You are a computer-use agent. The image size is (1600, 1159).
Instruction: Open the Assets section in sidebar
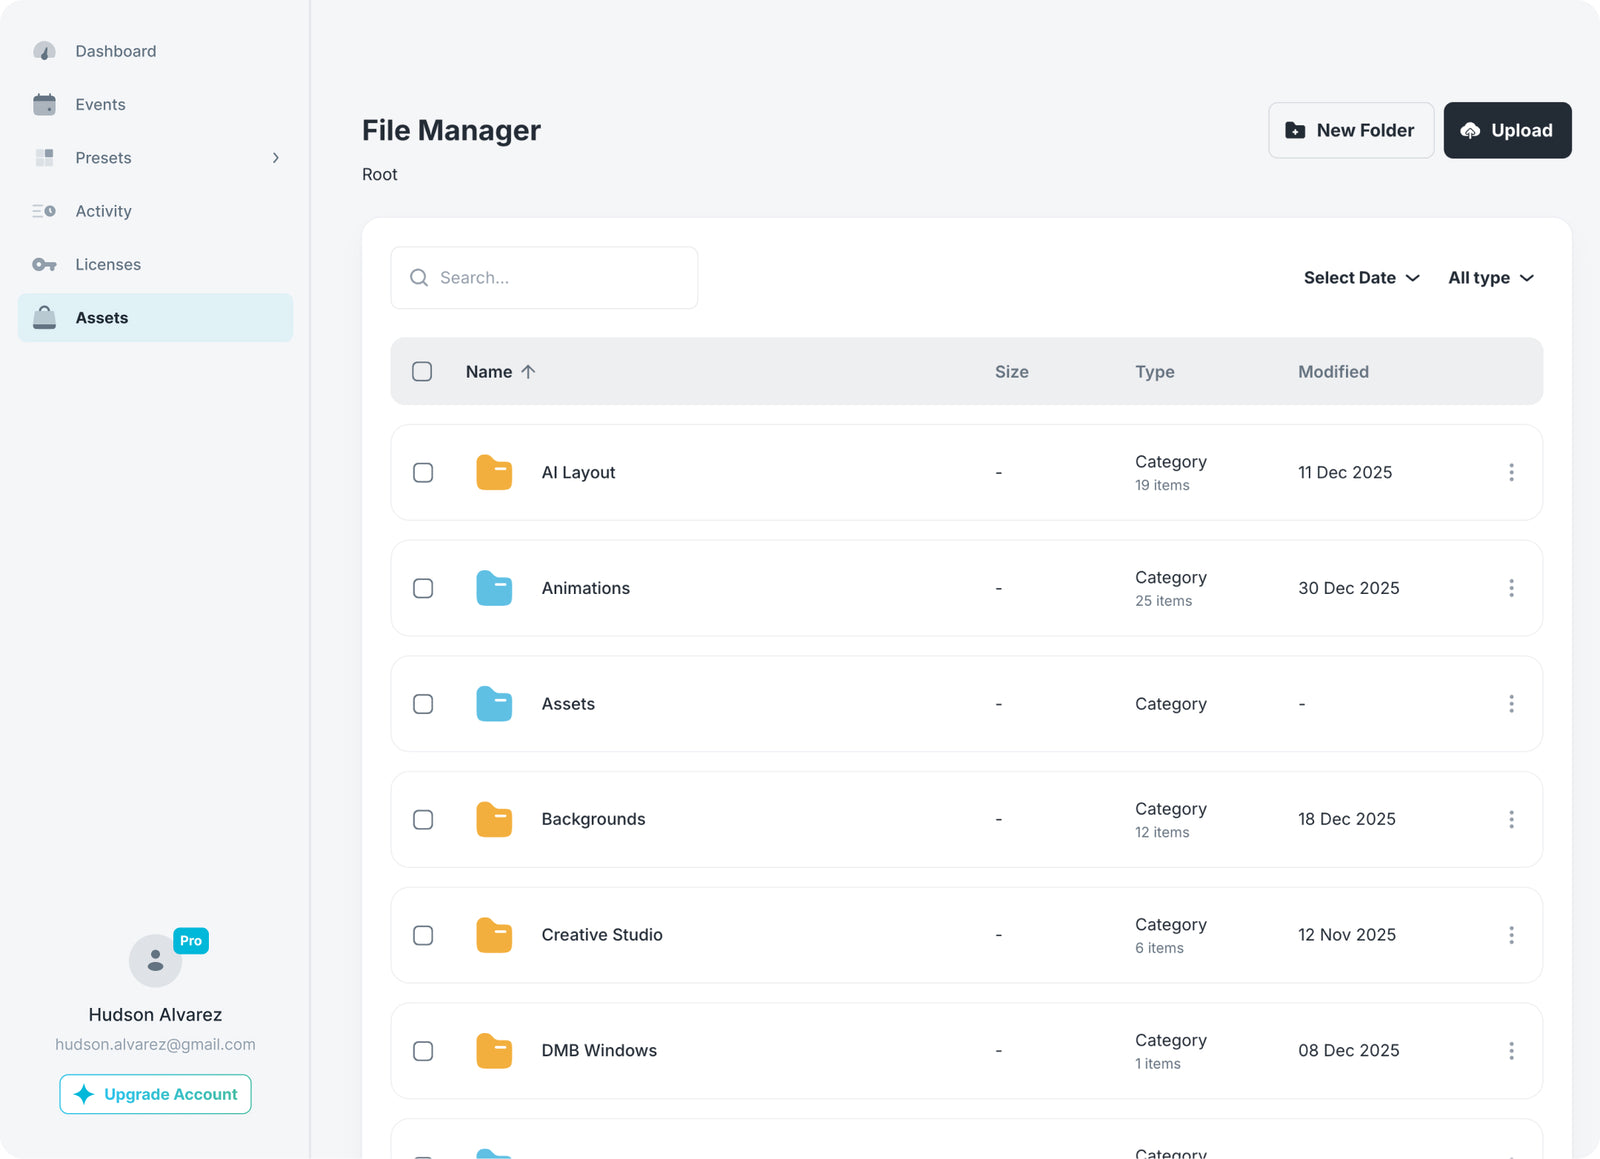[101, 317]
